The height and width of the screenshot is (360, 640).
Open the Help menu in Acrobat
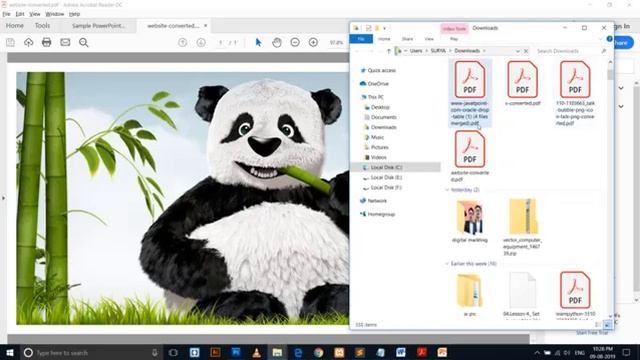click(x=74, y=14)
